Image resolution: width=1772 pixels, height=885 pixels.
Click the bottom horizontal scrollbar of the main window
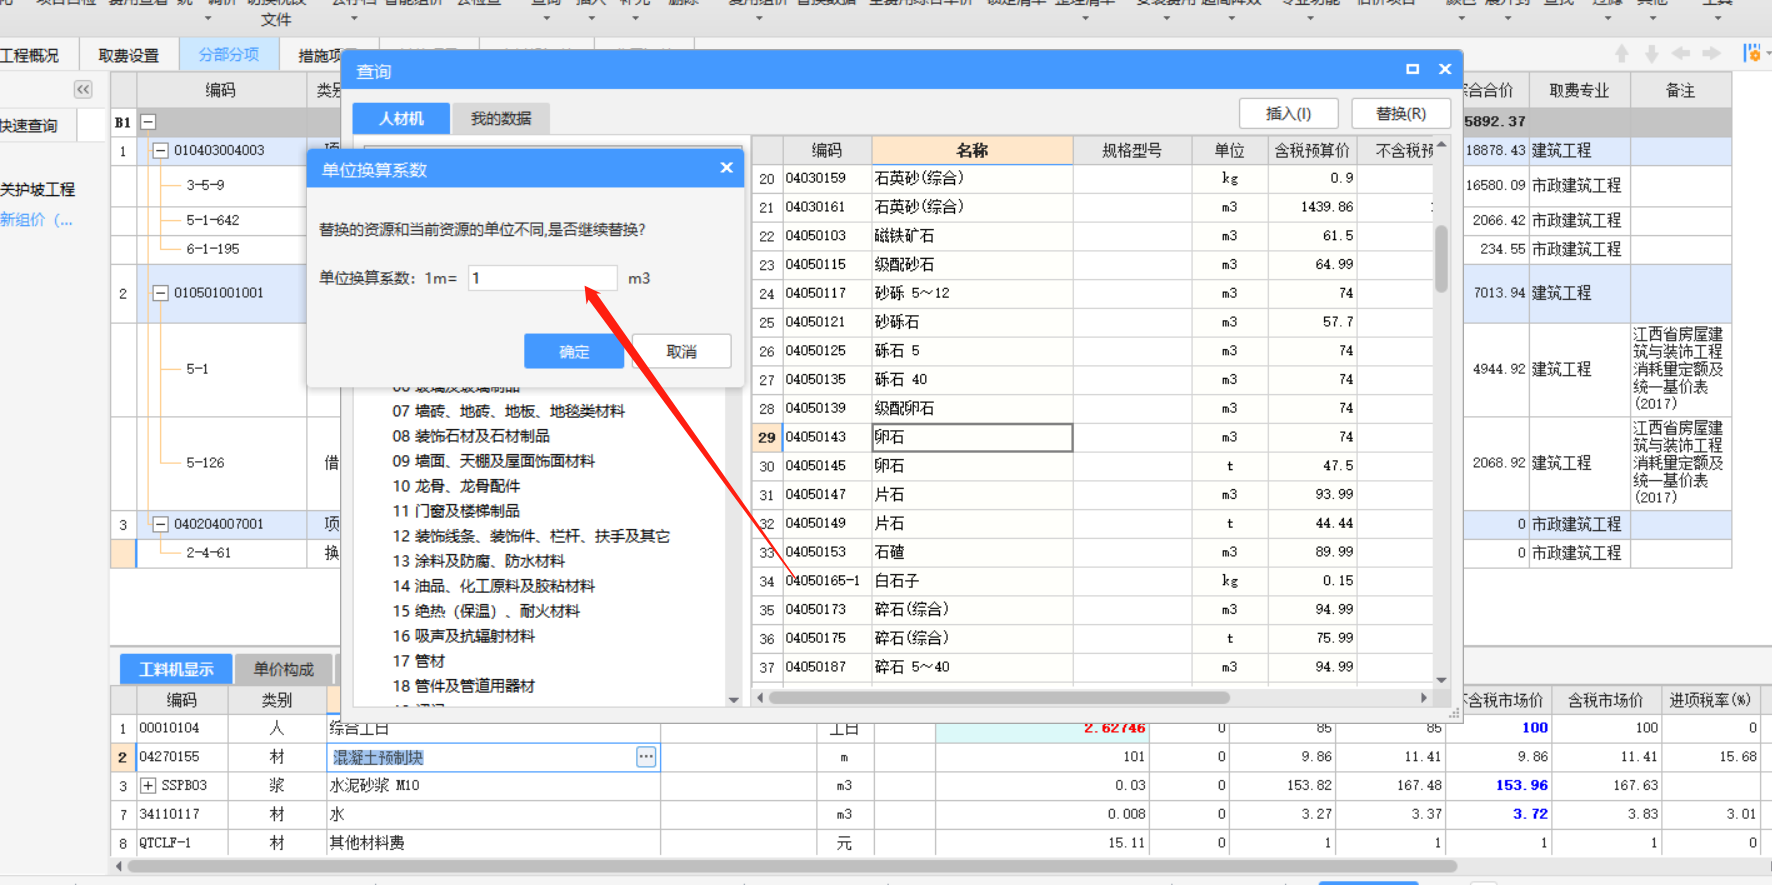pos(790,866)
